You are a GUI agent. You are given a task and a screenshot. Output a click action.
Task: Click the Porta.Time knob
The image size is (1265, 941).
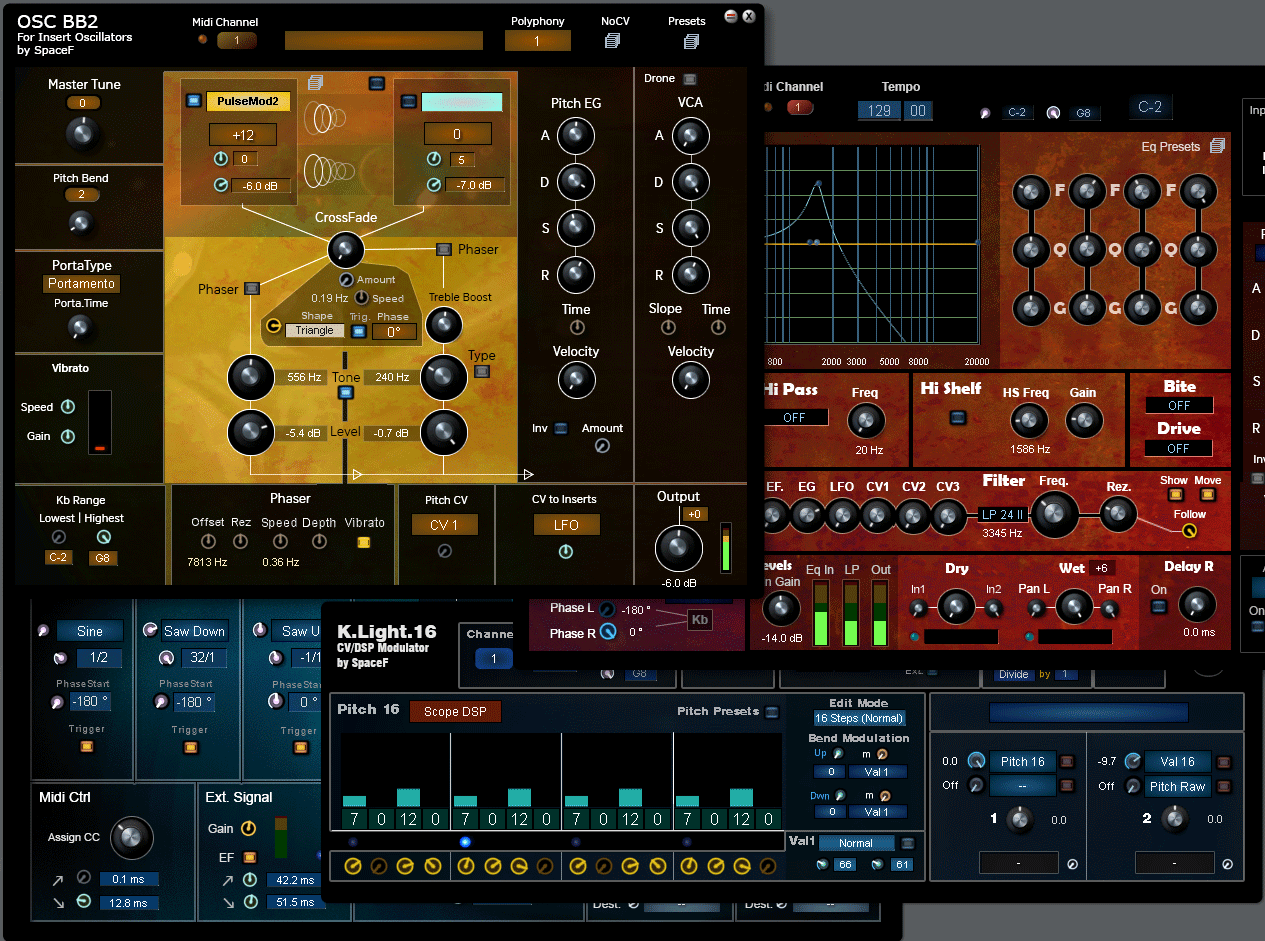click(x=81, y=326)
